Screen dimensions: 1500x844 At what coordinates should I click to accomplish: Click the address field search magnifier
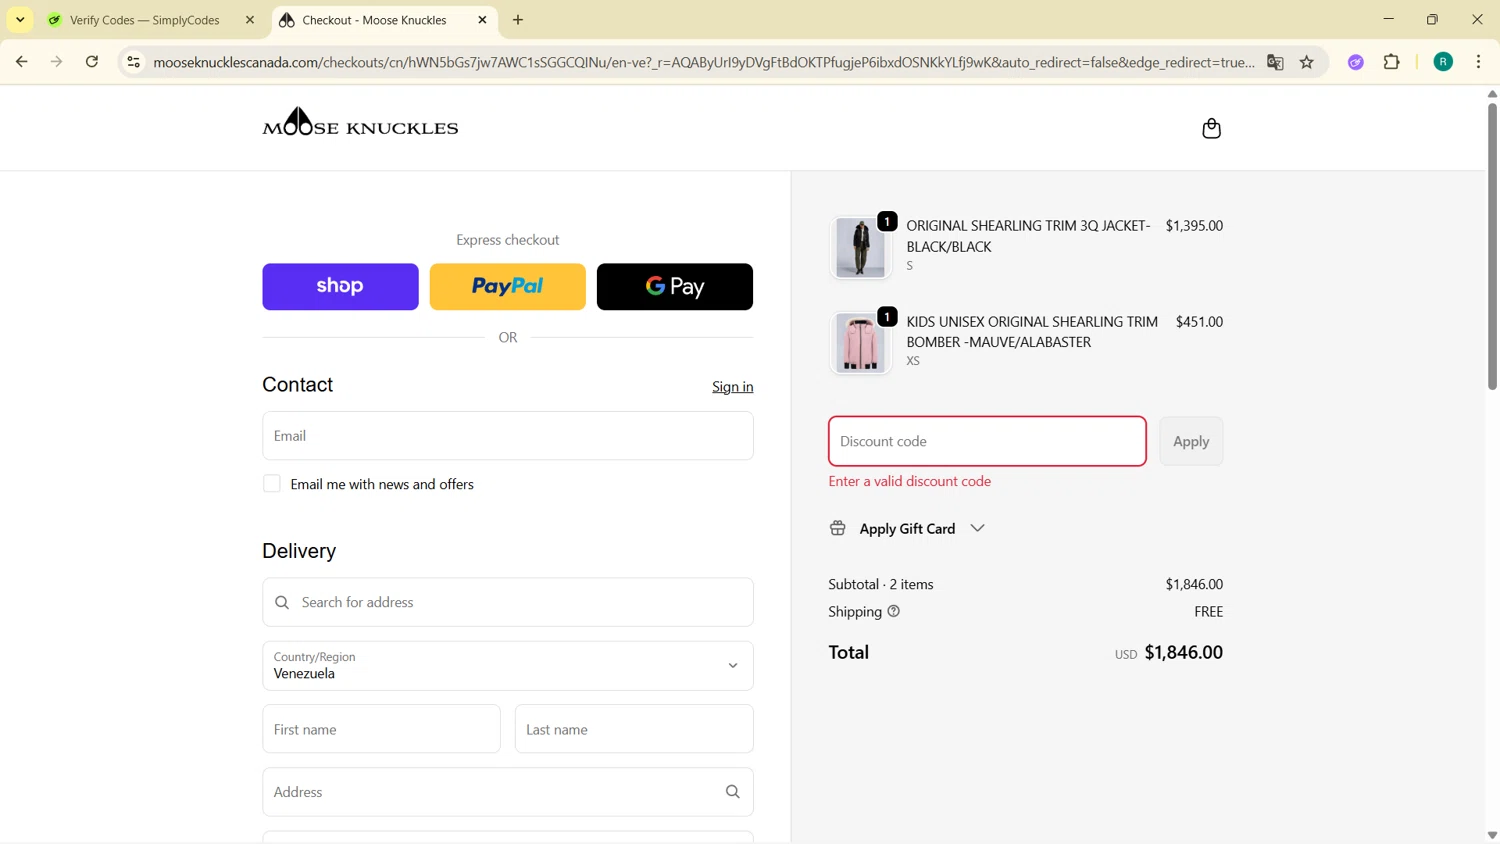(733, 792)
